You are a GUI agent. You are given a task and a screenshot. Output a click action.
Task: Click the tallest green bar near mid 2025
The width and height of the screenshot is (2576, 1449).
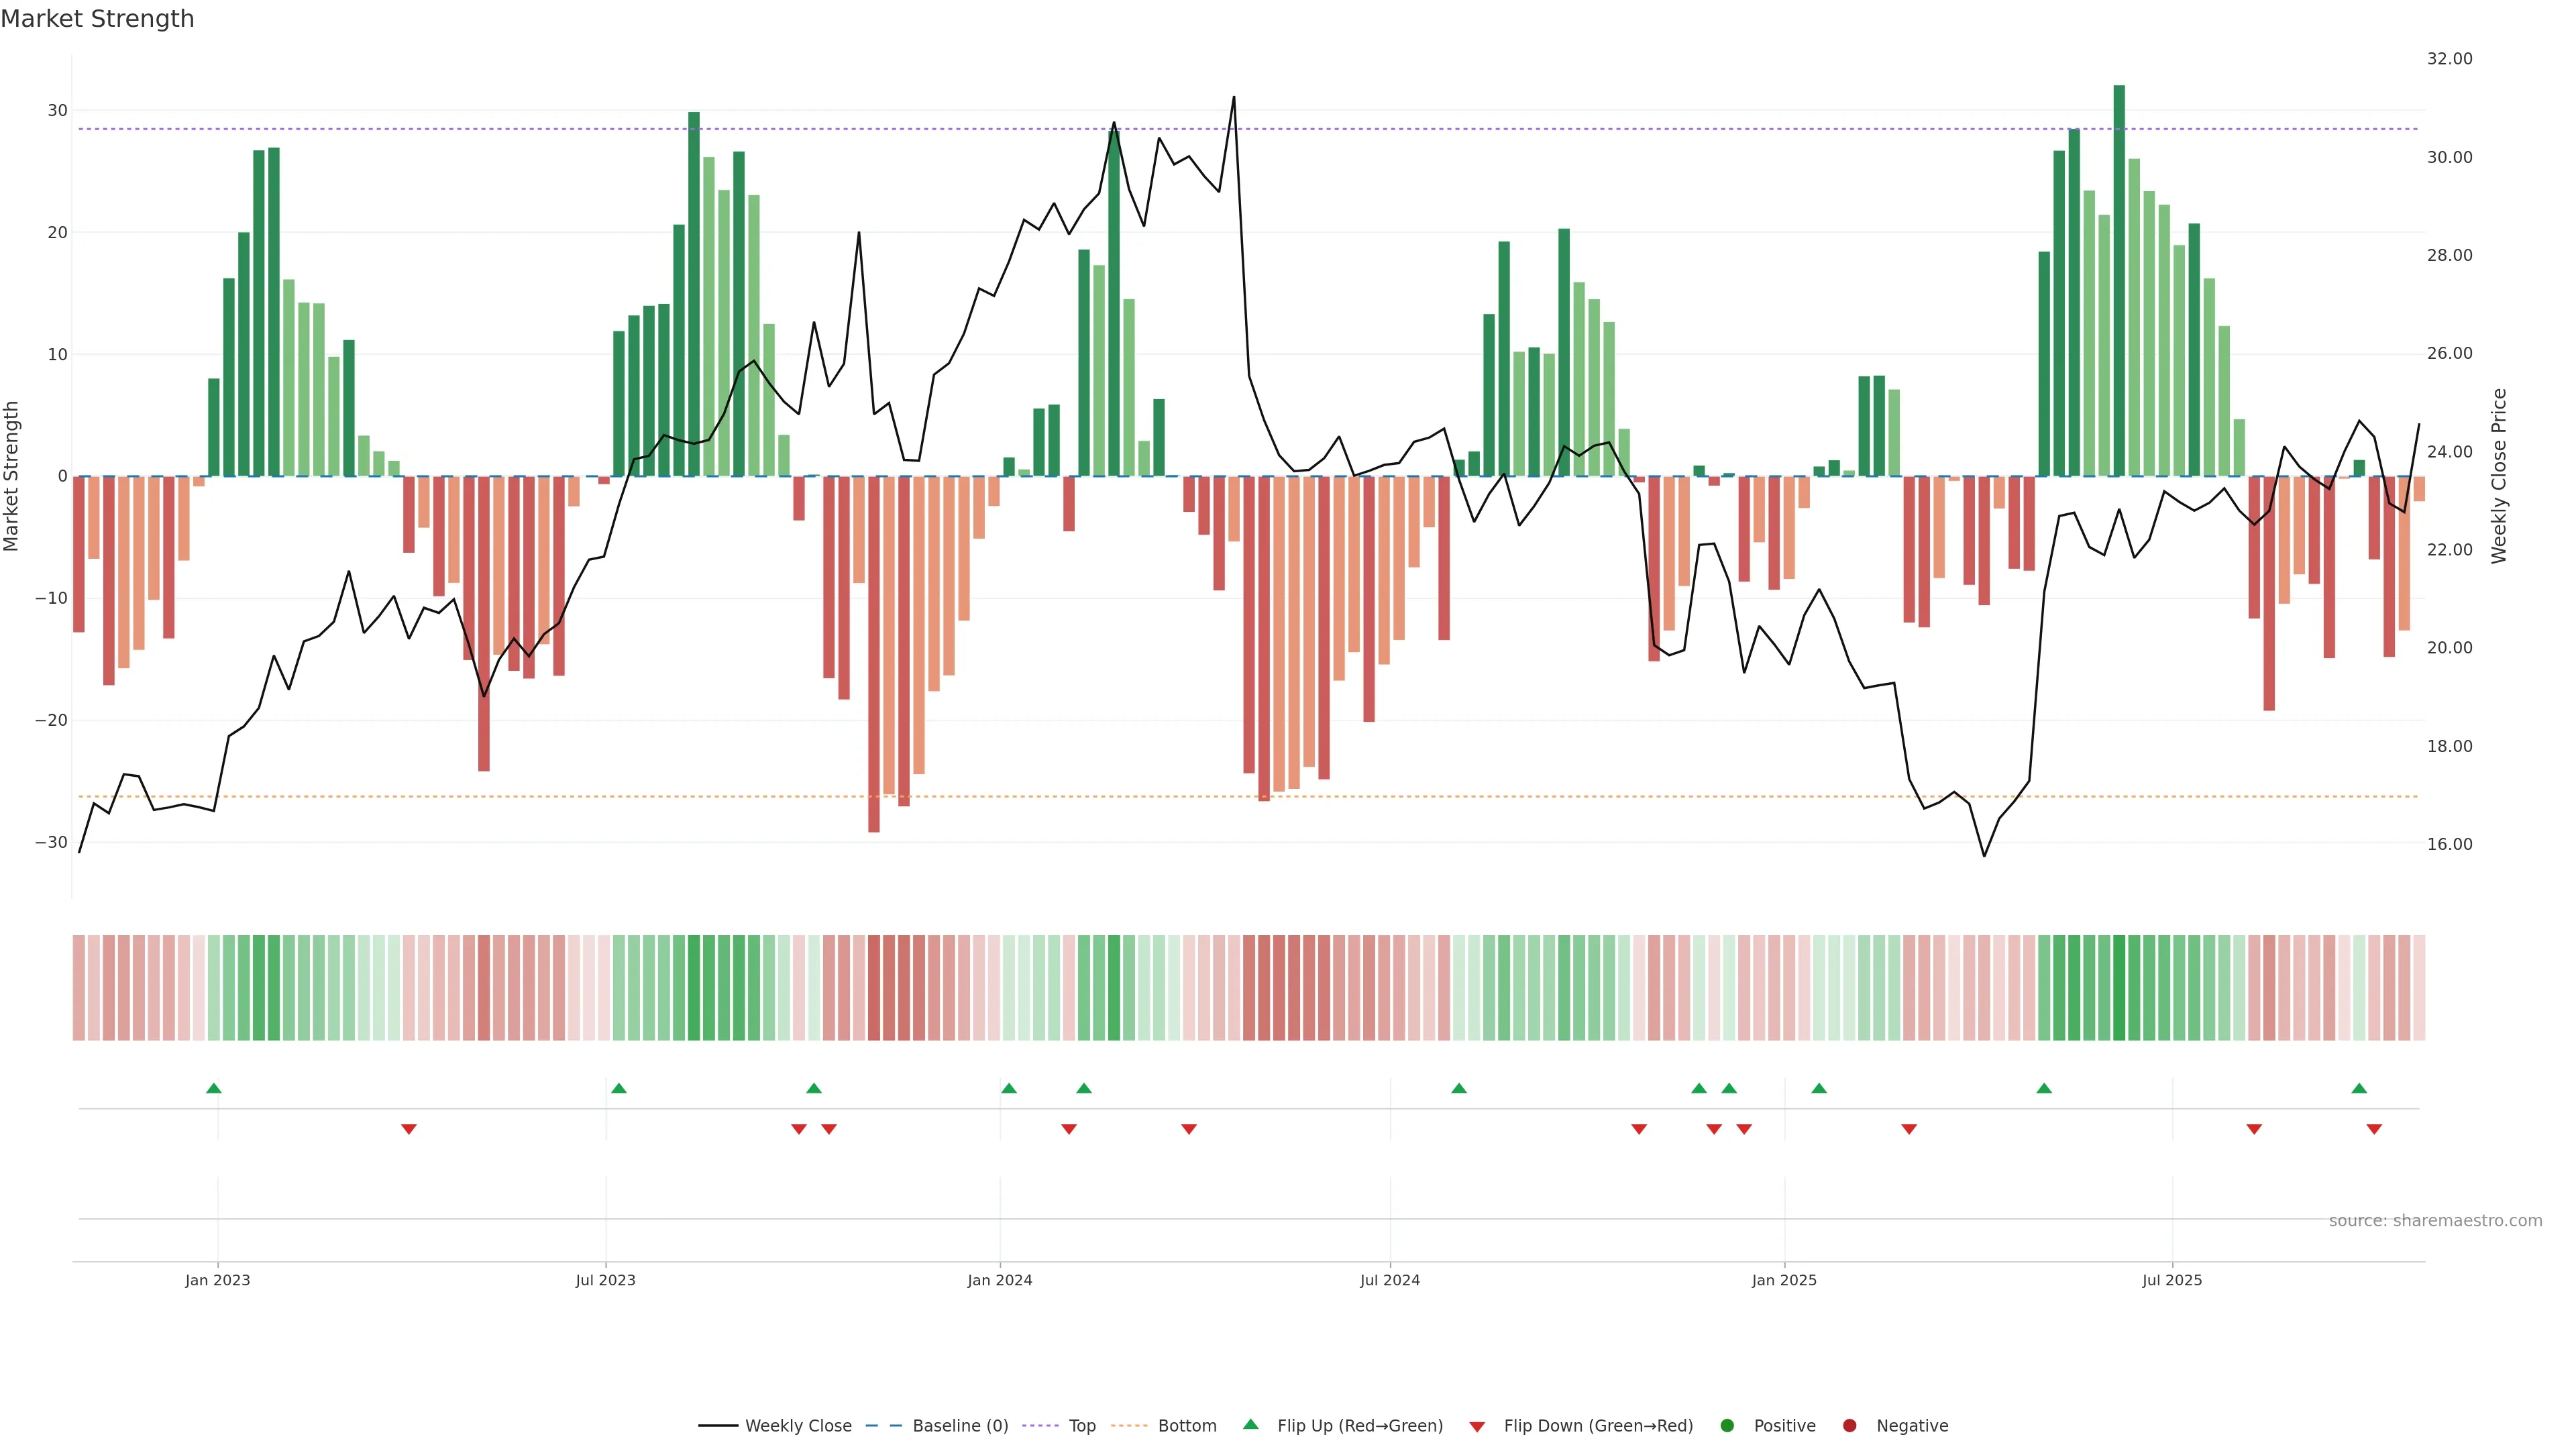click(x=2119, y=280)
